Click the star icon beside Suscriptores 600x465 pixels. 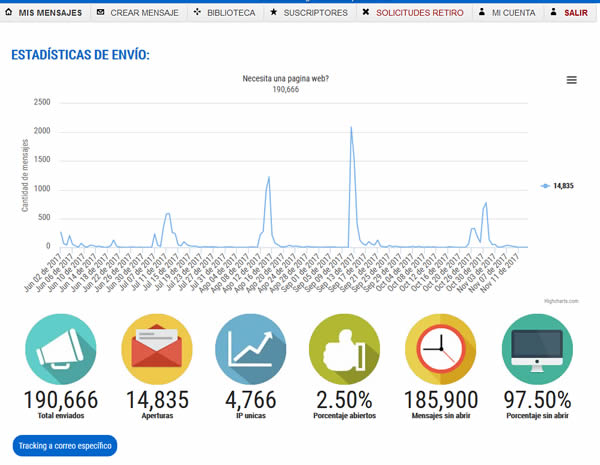[273, 12]
